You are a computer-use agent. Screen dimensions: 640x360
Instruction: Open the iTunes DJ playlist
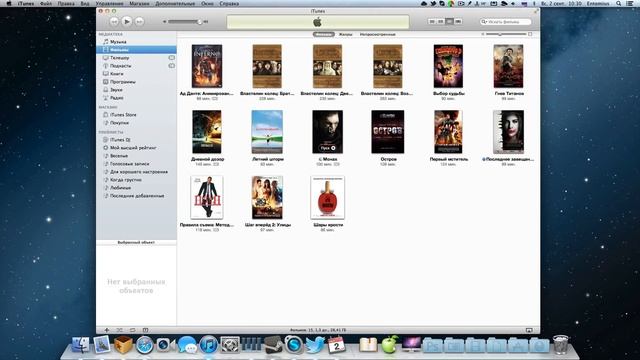tap(120, 140)
